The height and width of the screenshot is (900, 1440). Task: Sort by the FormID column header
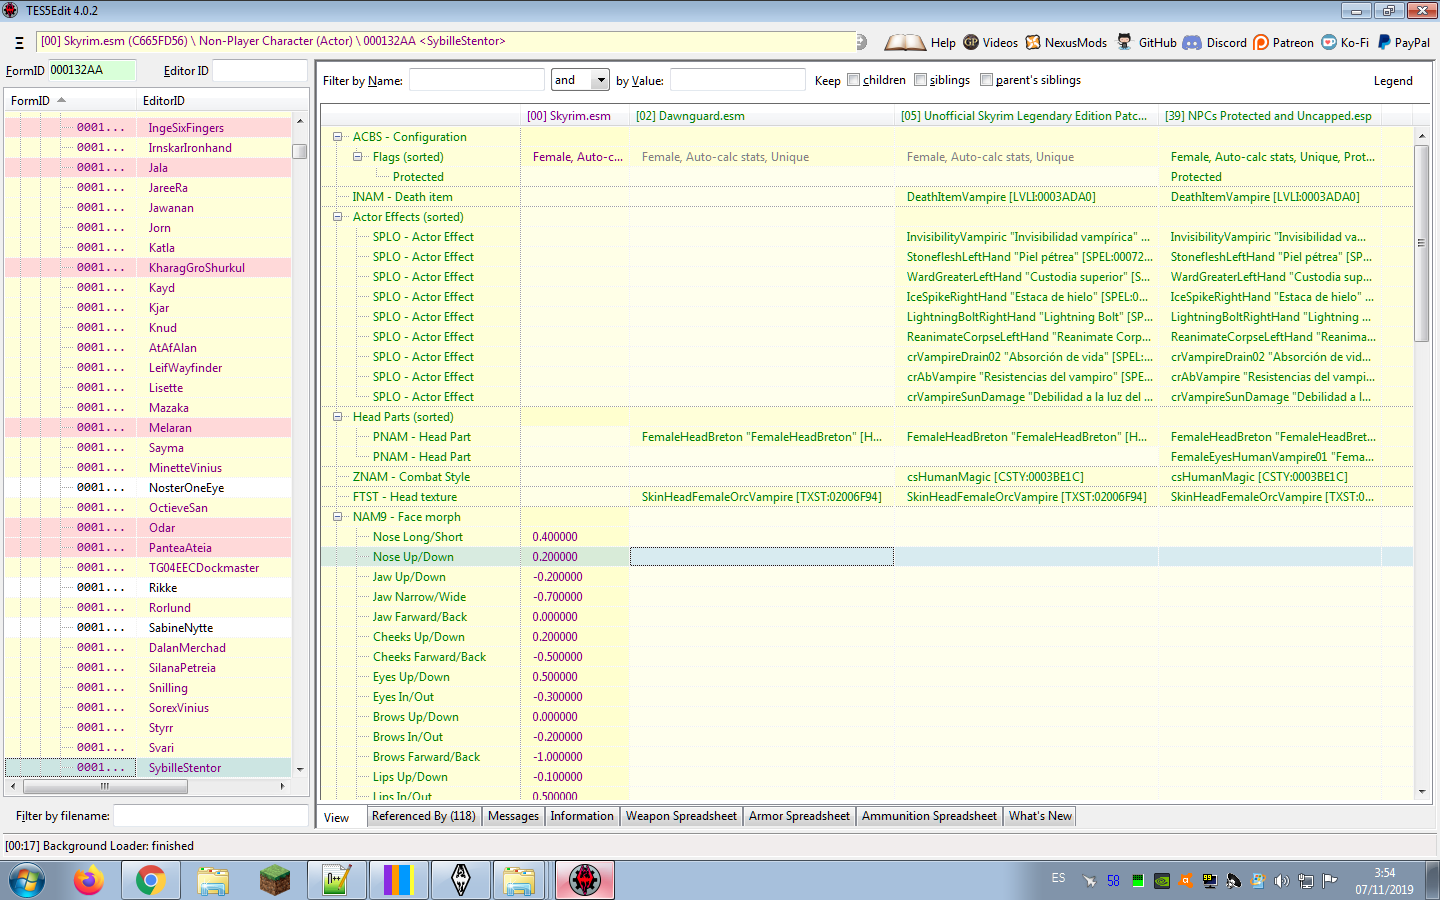(x=70, y=101)
